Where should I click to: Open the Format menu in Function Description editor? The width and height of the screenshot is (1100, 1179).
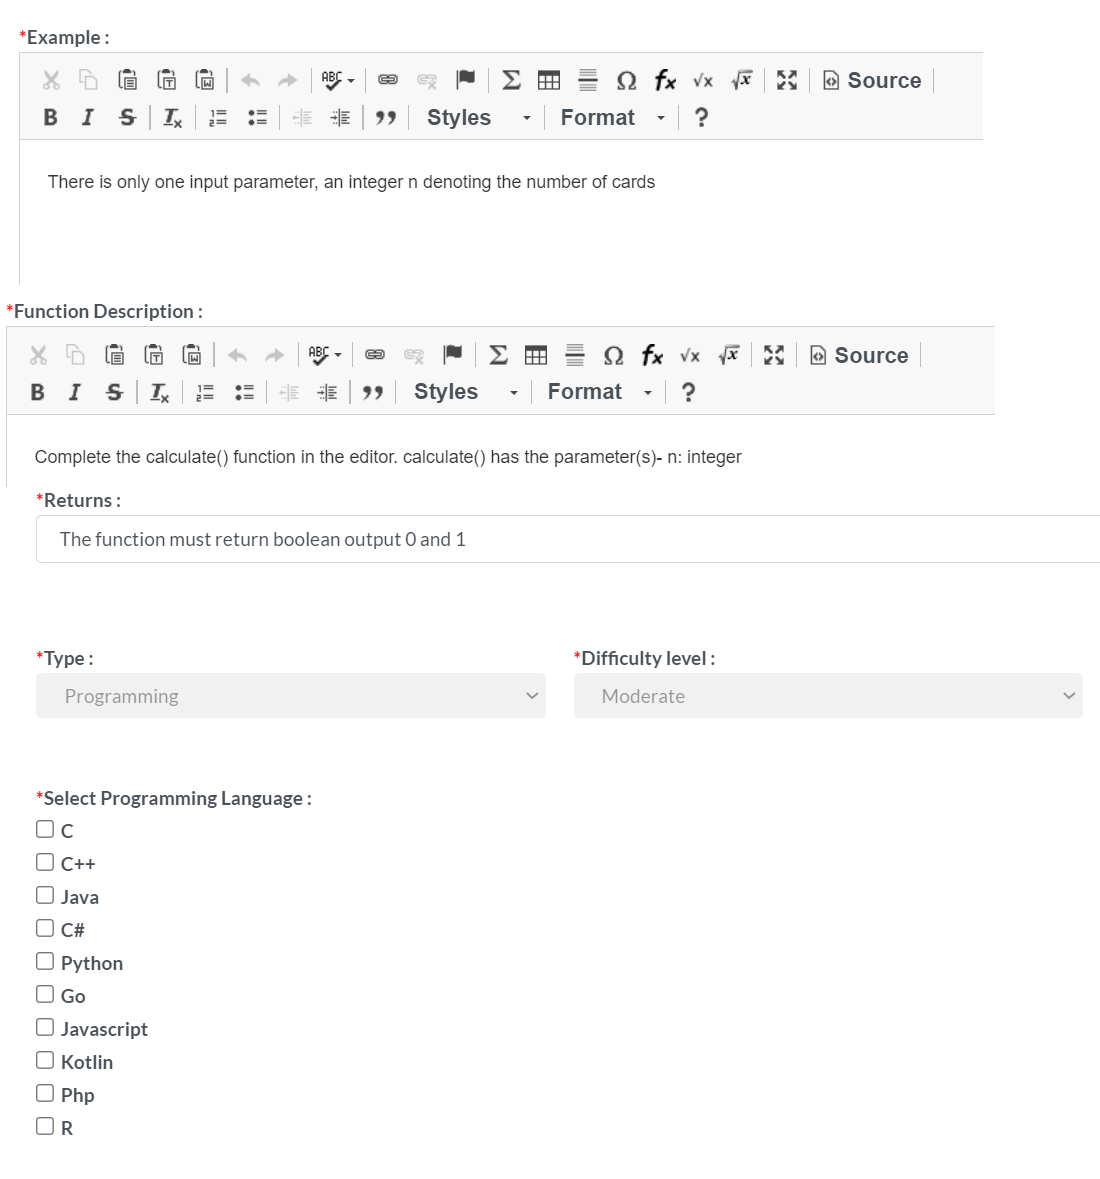tap(599, 392)
